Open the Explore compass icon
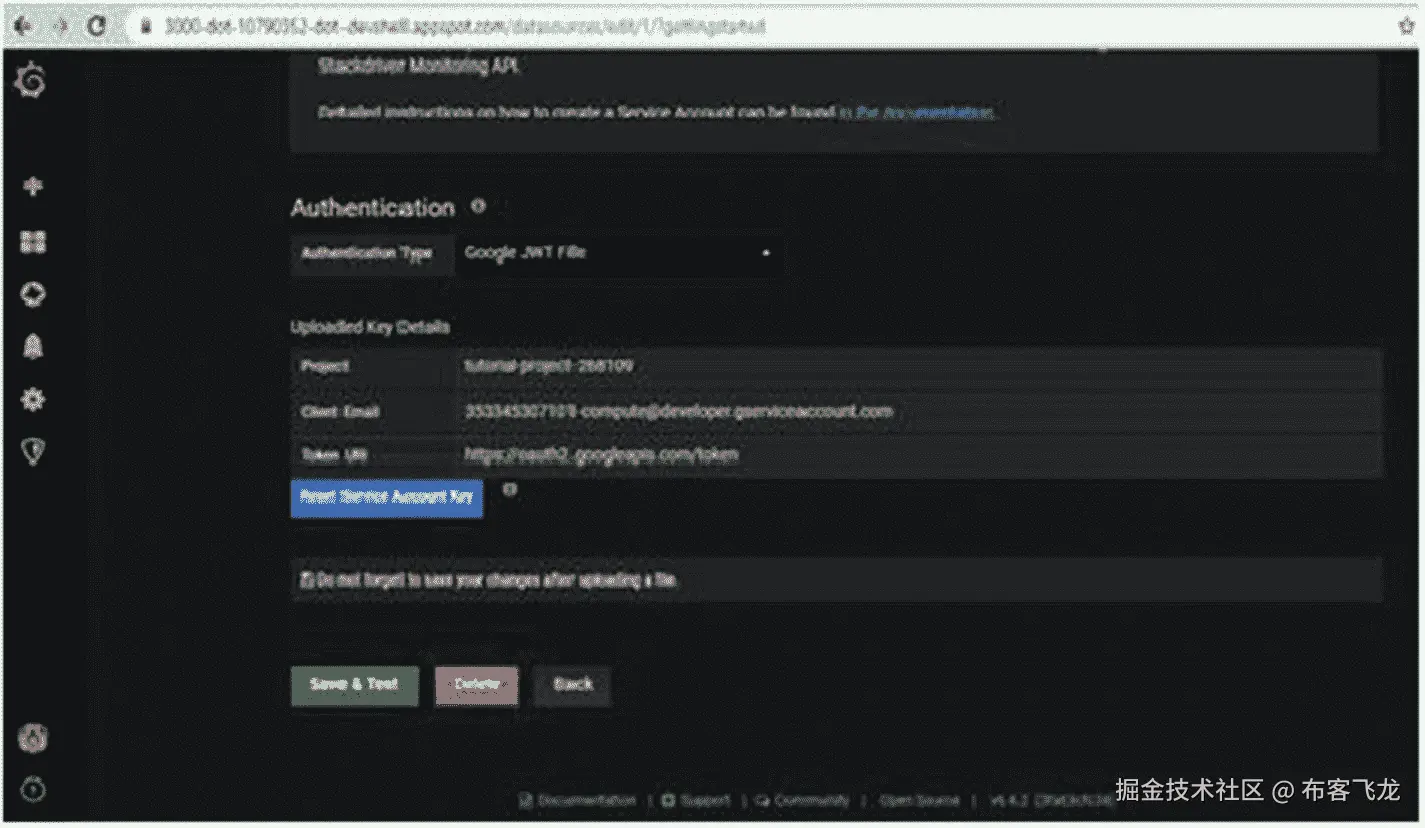 coord(33,294)
